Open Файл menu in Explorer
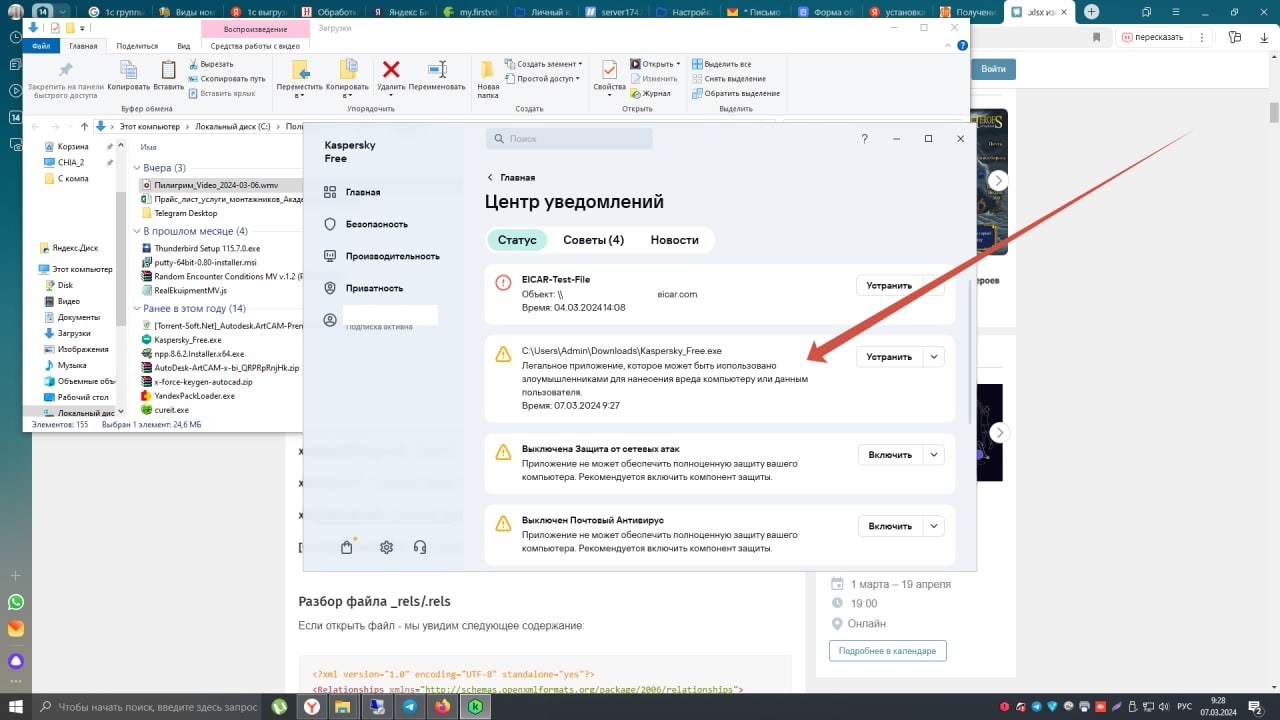The image size is (1280, 720). pyautogui.click(x=41, y=46)
